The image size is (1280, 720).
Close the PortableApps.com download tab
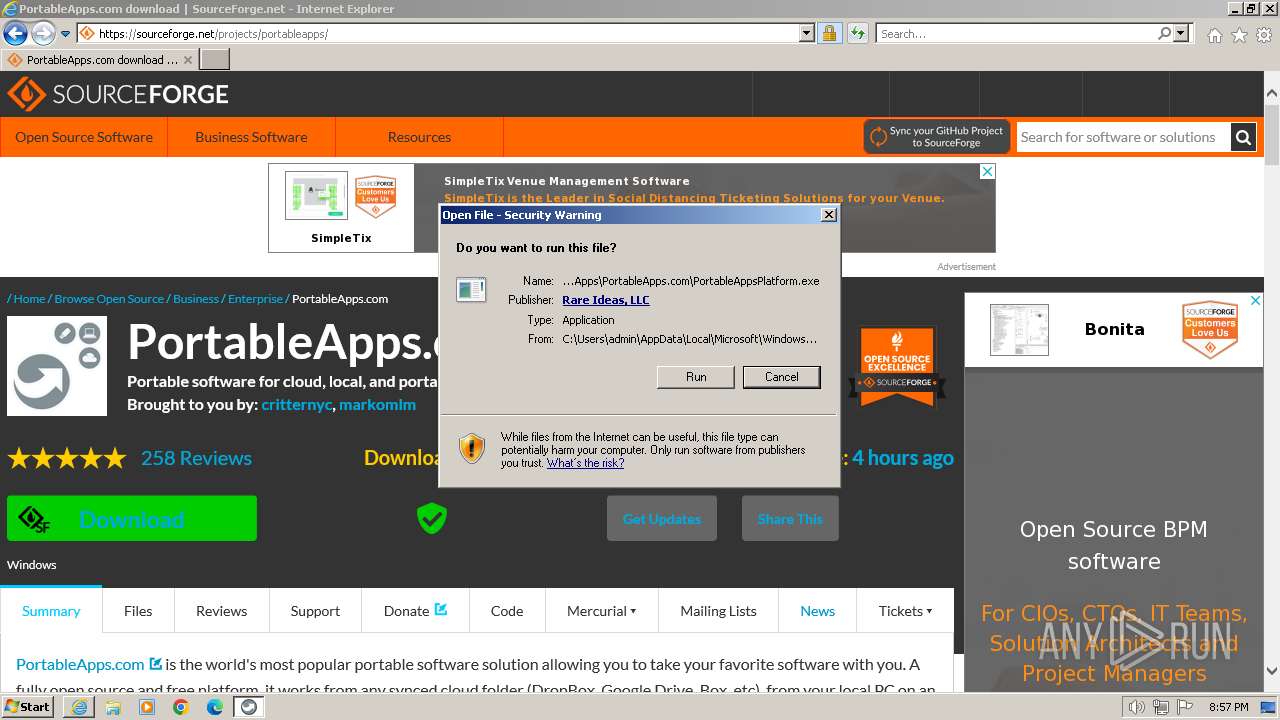[x=188, y=60]
